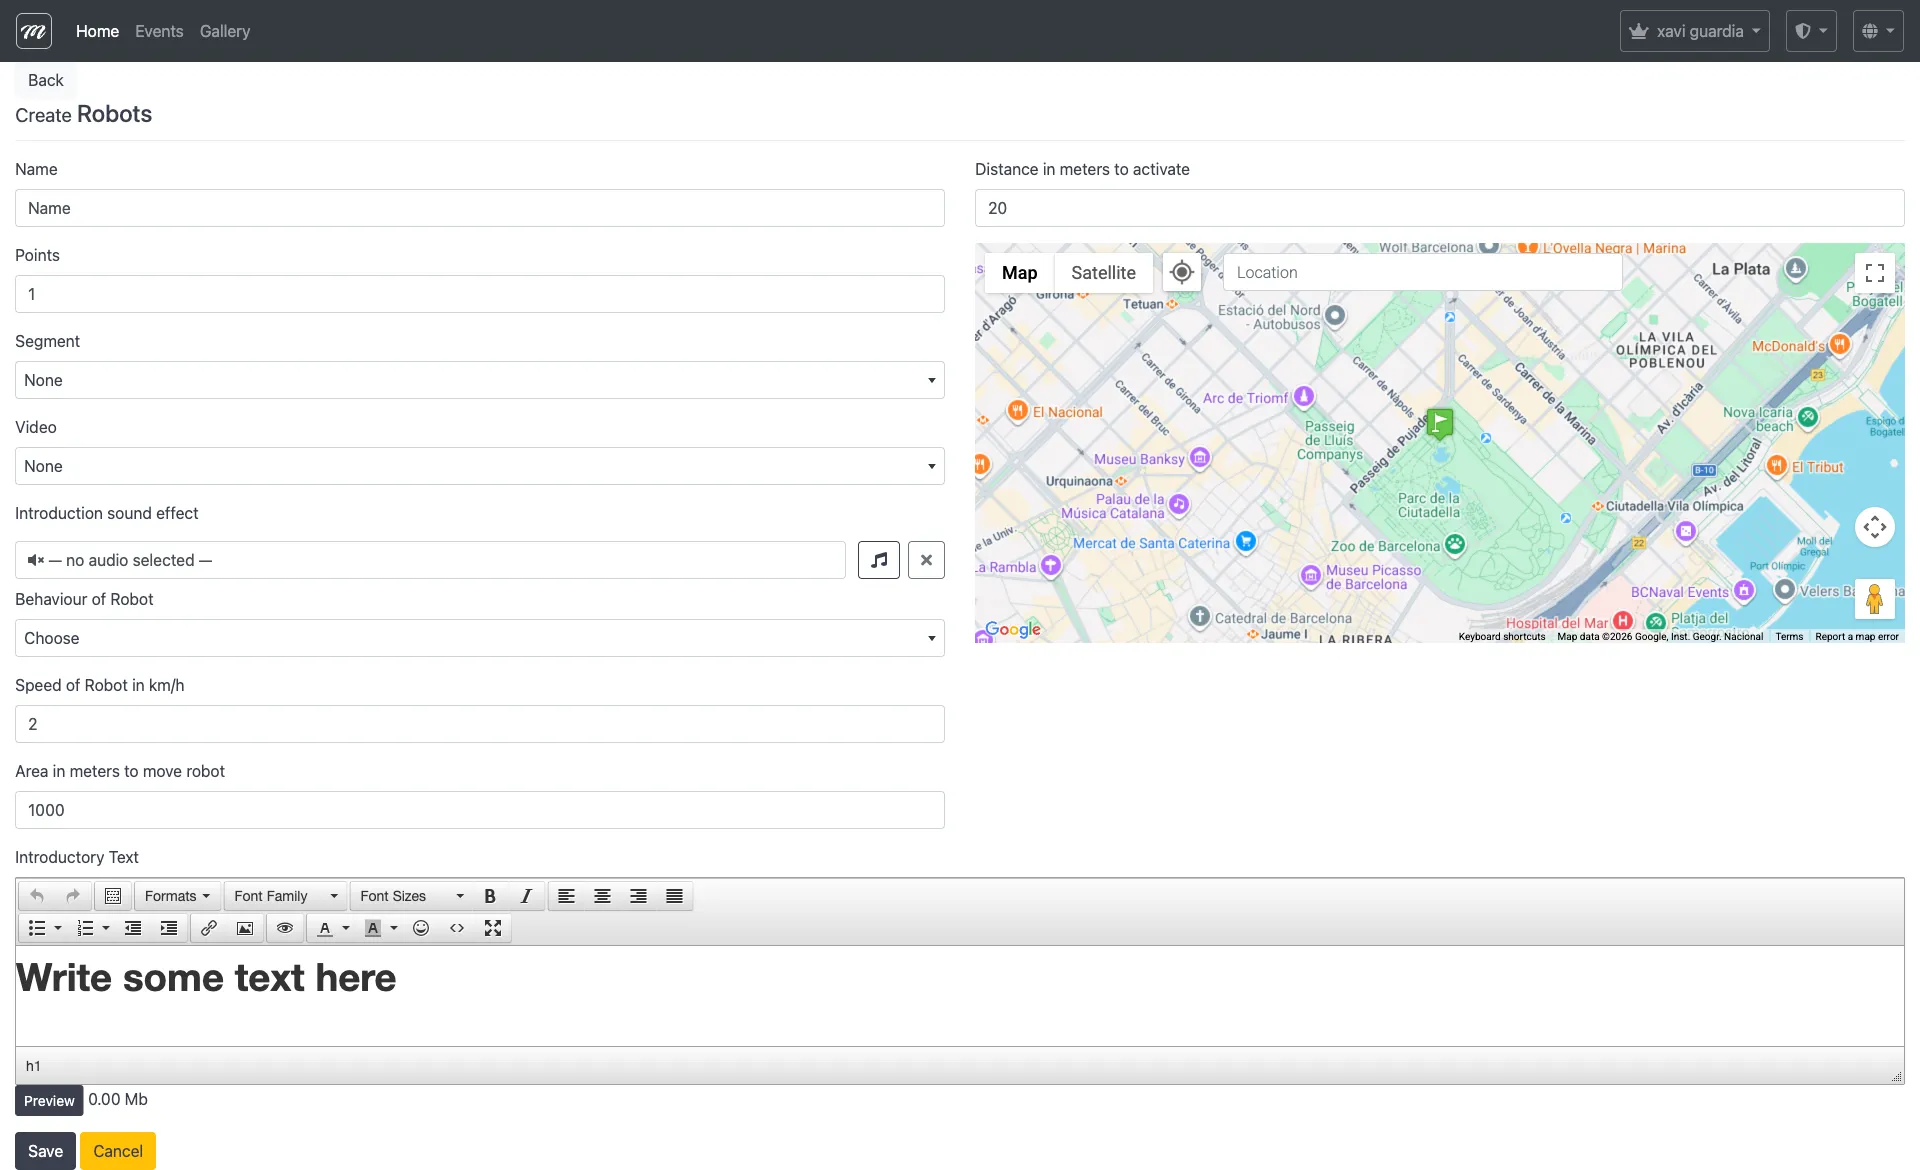Click the my-location target icon on map
The height and width of the screenshot is (1170, 1920).
tap(1181, 272)
